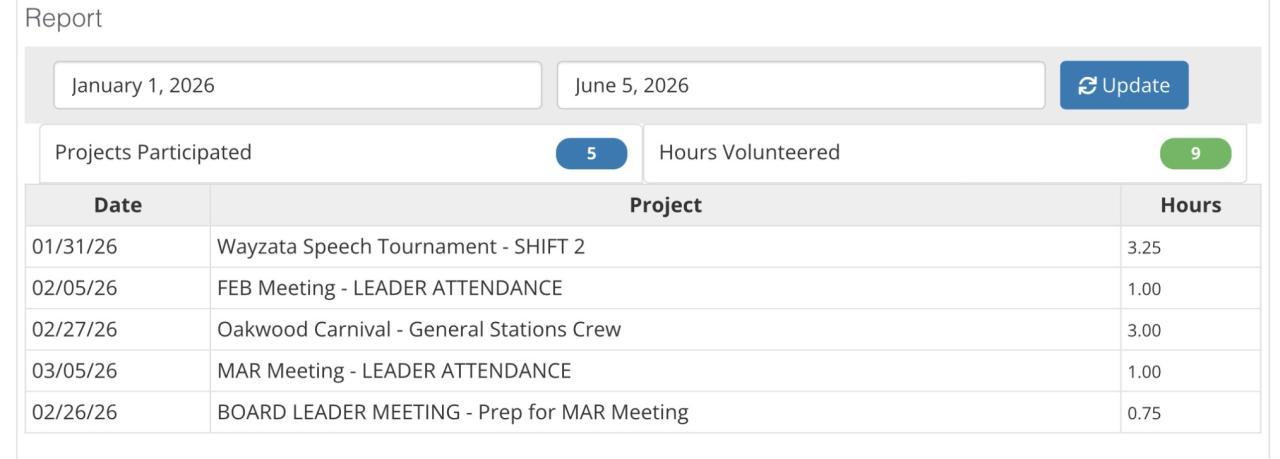Click the Hours Volunteered count badge
The image size is (1280, 459).
point(1195,154)
